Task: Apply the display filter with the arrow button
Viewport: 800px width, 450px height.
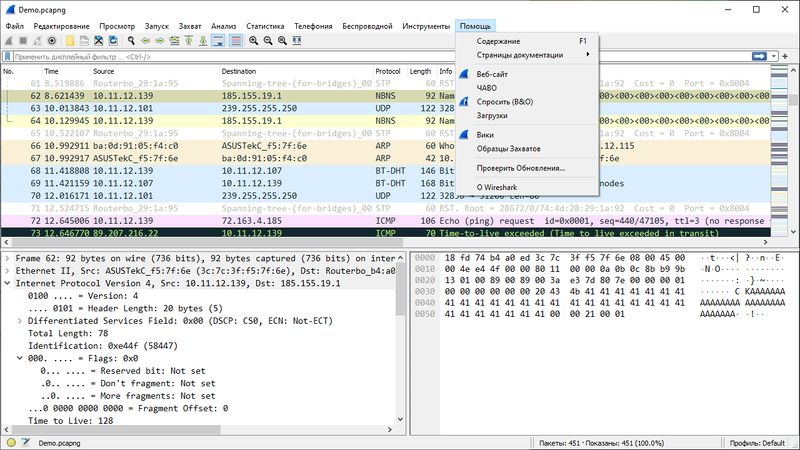Action: (759, 56)
